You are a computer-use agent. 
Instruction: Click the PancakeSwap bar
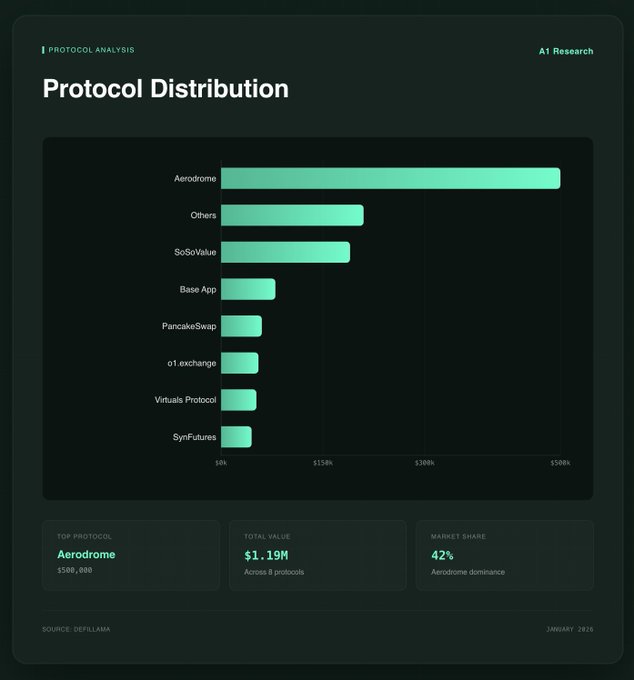pos(241,326)
